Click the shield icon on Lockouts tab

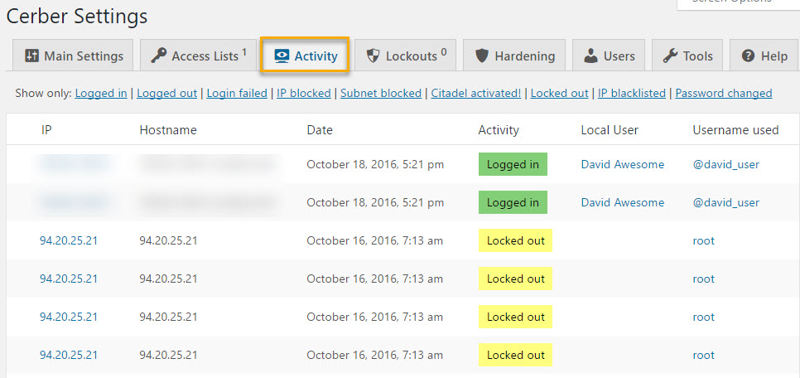pyautogui.click(x=373, y=56)
